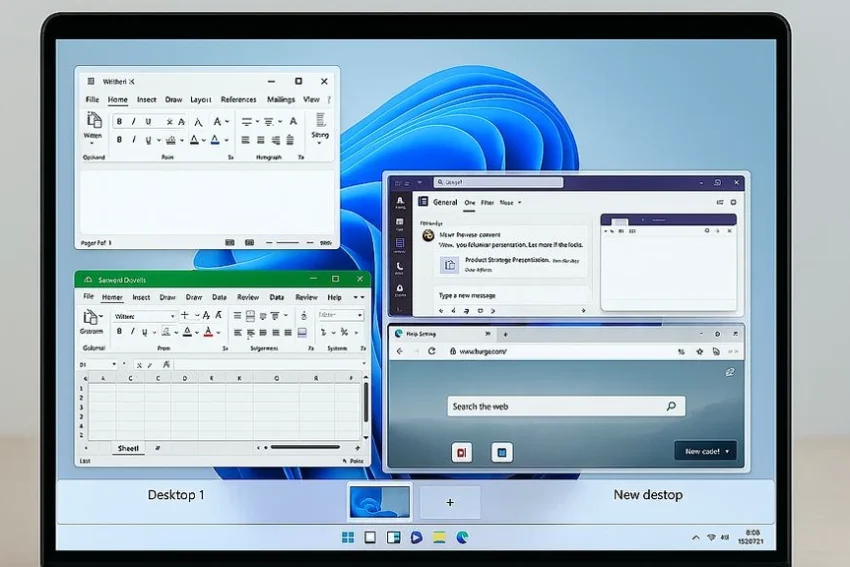This screenshot has height=567, width=850.
Task: Open the Fille menu in Word
Action: [x=92, y=100]
